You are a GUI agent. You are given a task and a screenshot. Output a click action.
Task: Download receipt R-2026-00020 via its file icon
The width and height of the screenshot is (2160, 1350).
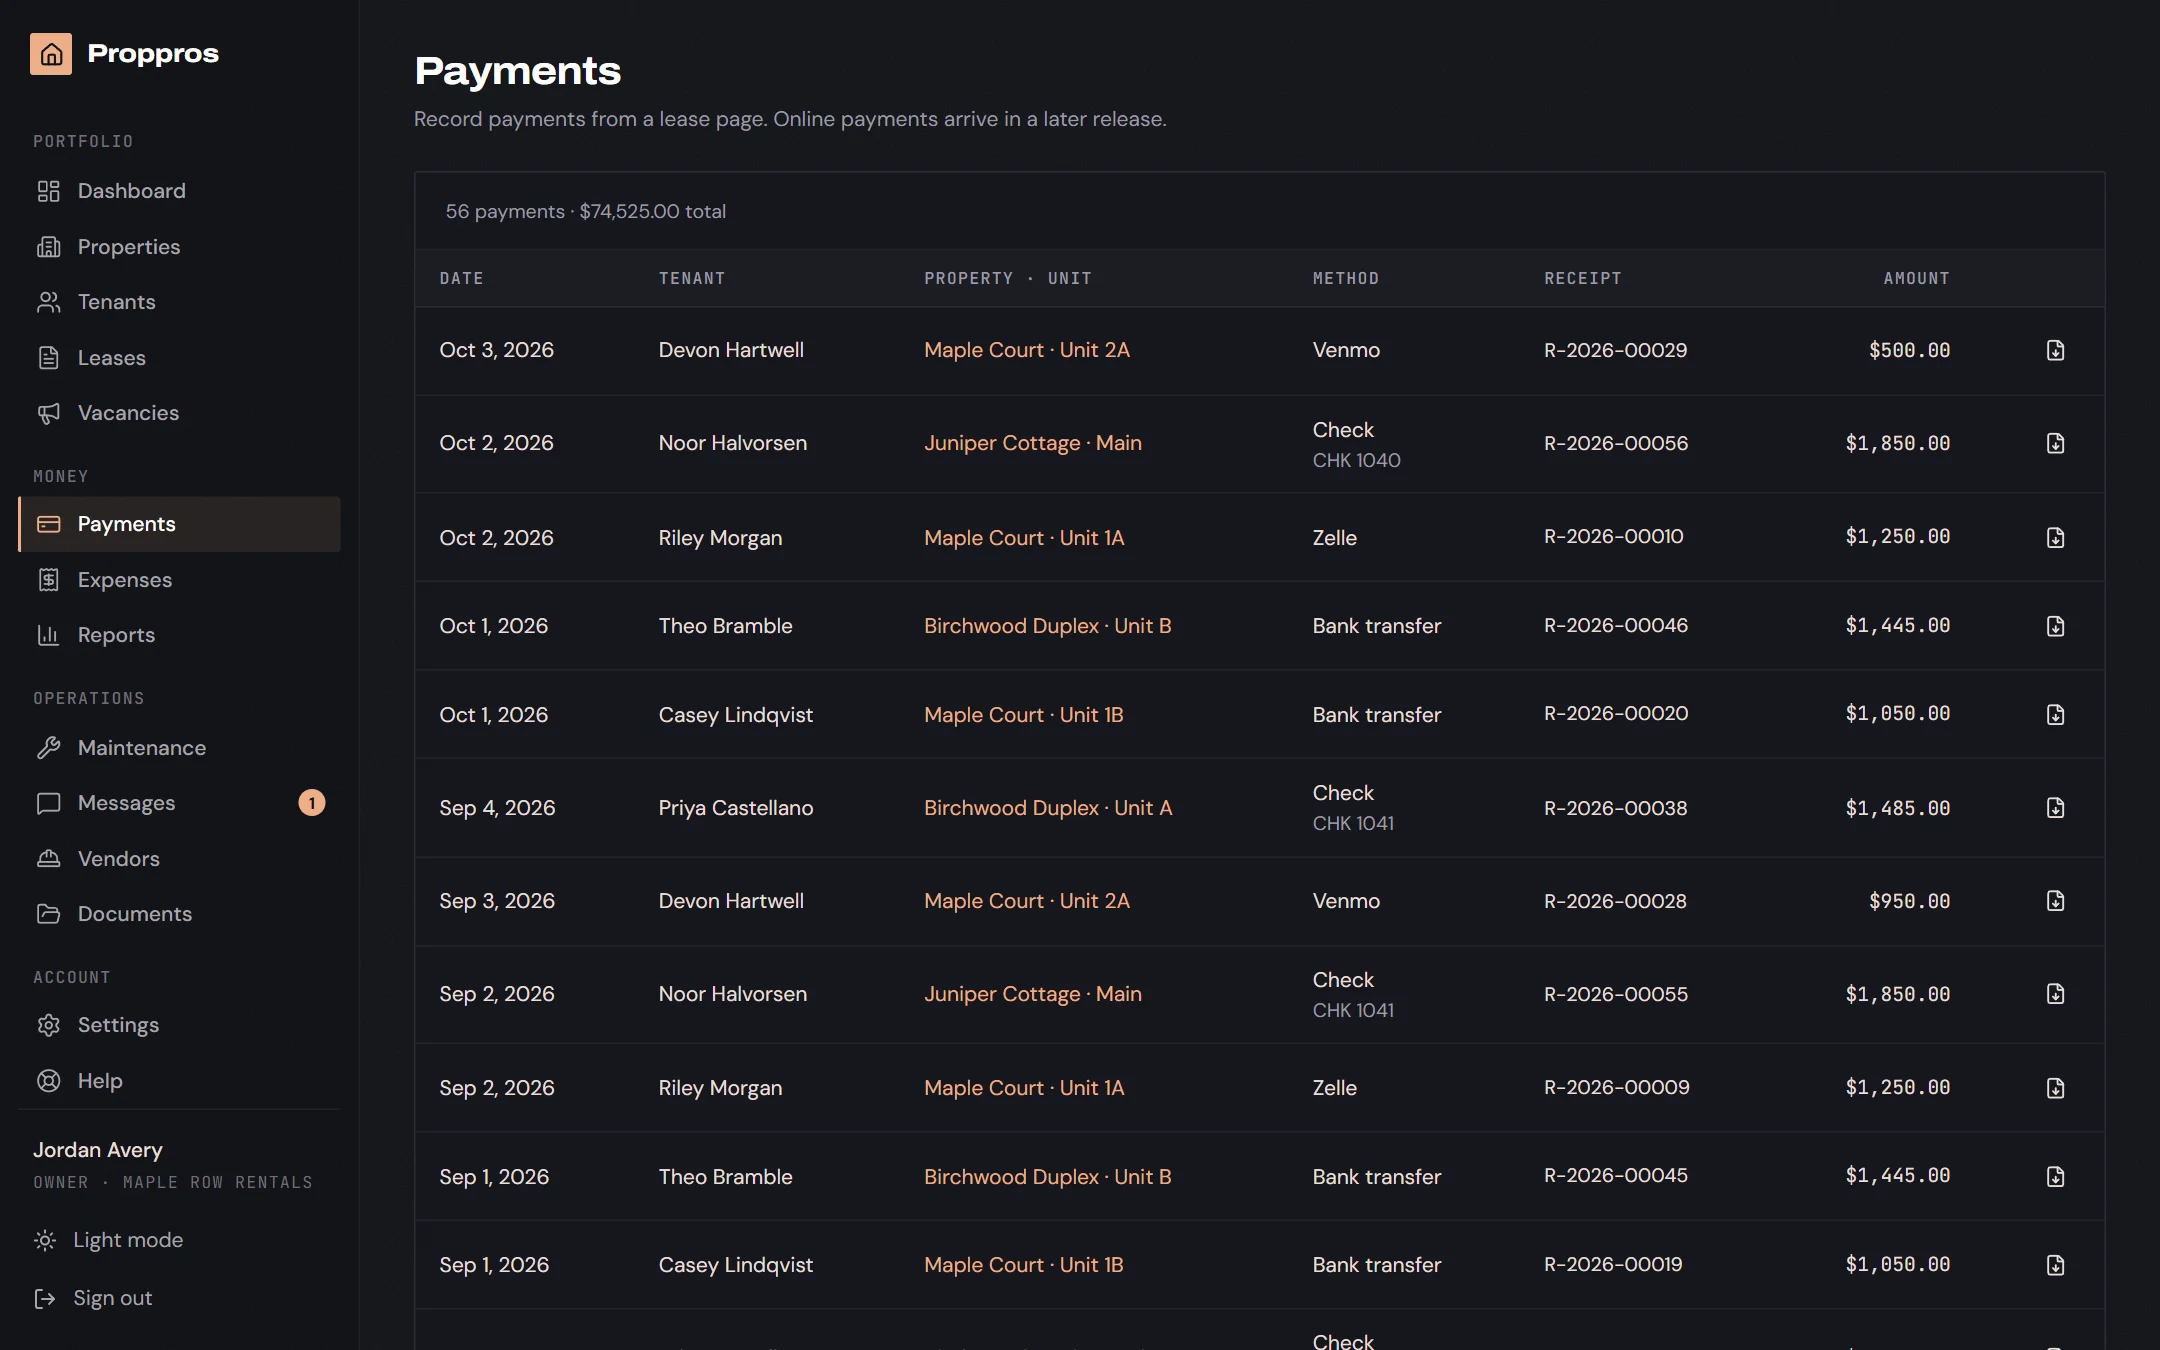click(2055, 715)
